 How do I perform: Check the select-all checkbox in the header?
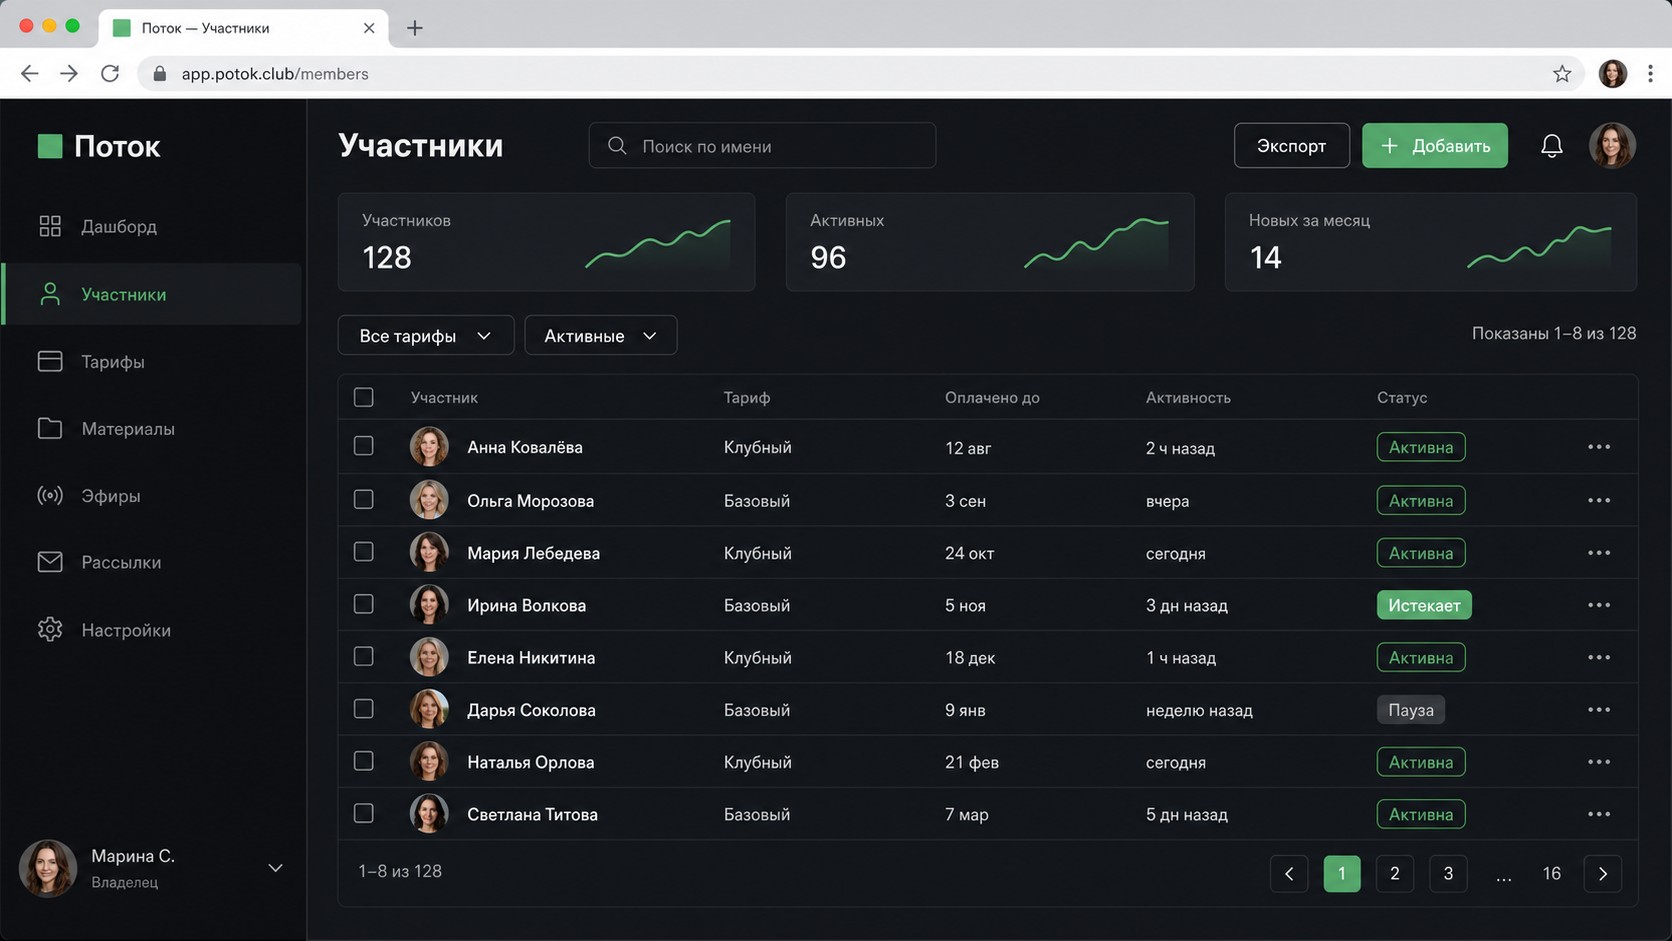tap(364, 397)
